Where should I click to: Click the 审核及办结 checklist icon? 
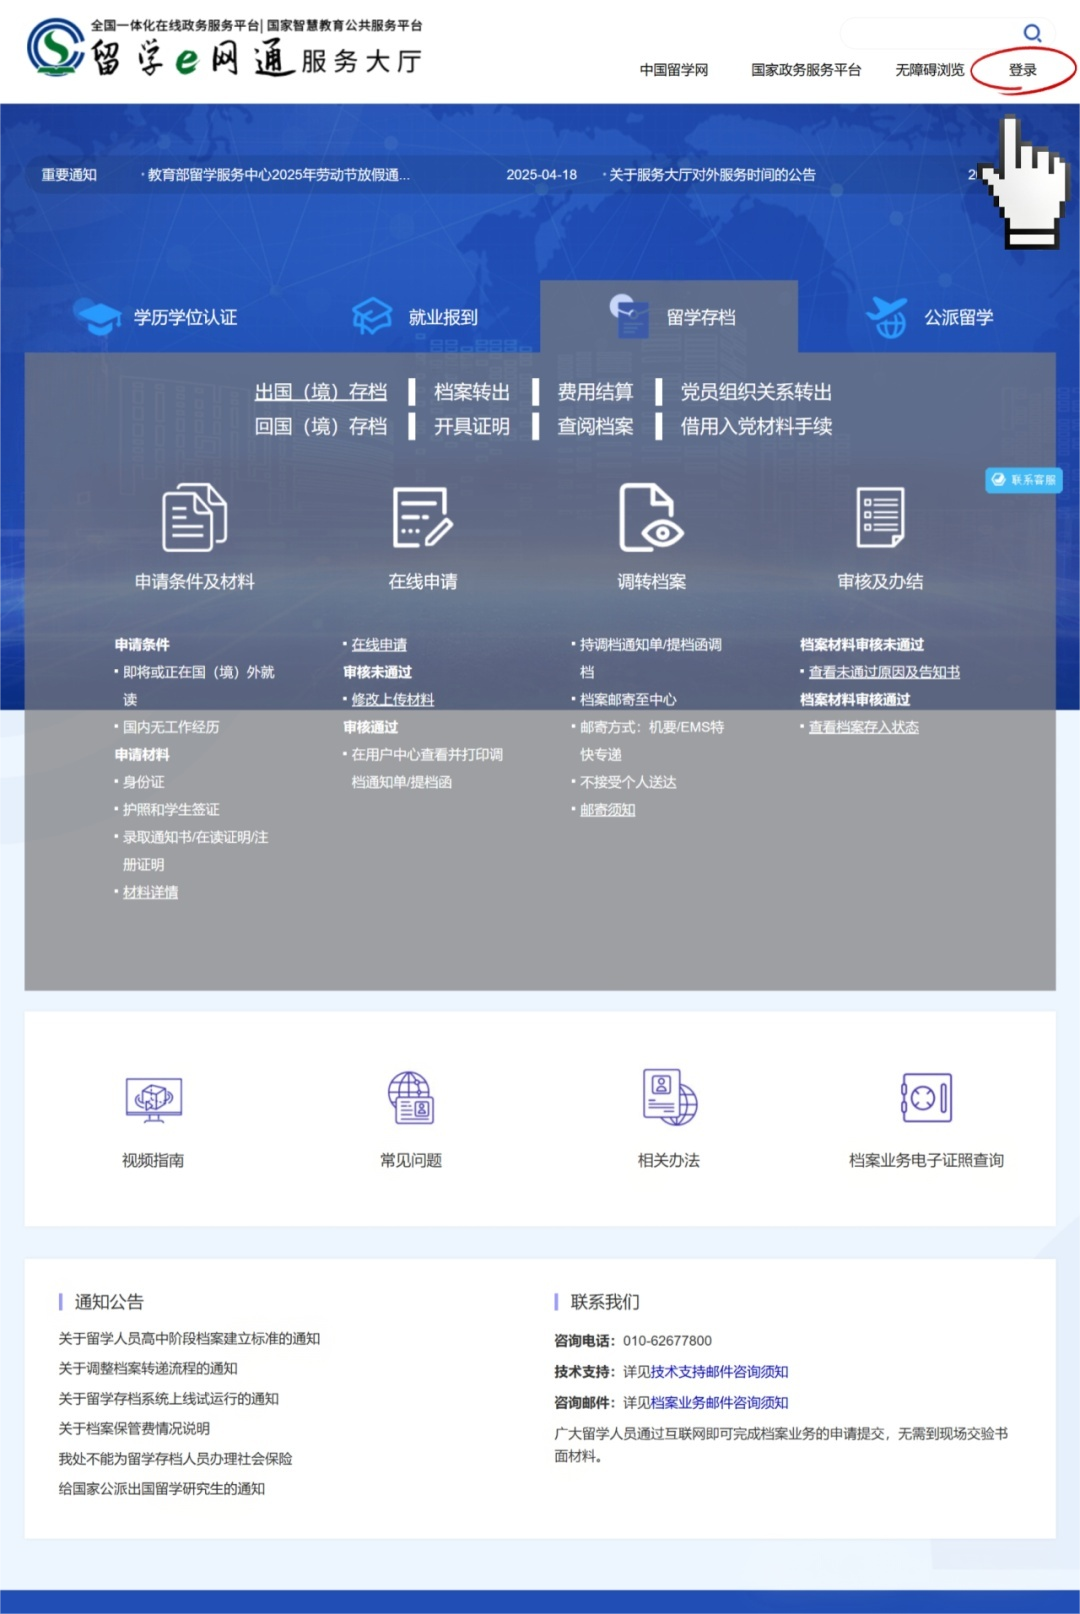(881, 517)
